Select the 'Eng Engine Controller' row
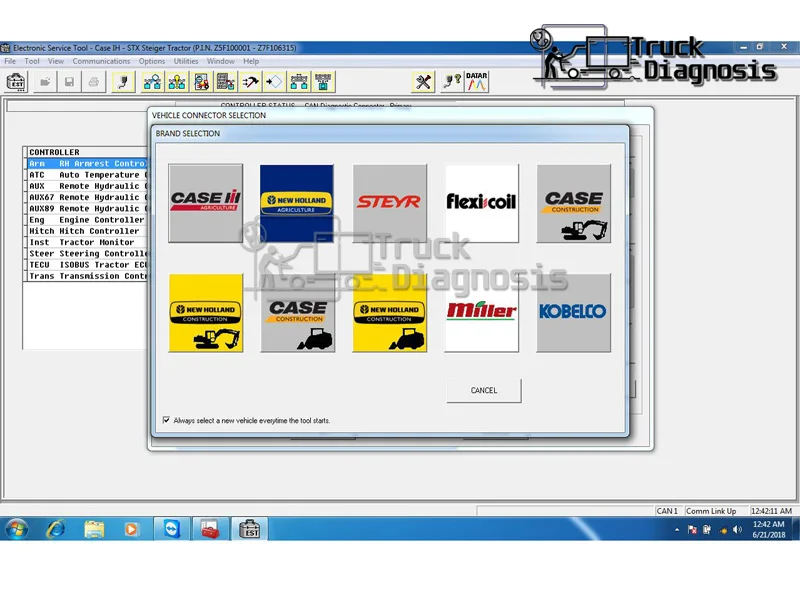This screenshot has width=800, height=600. 87,220
